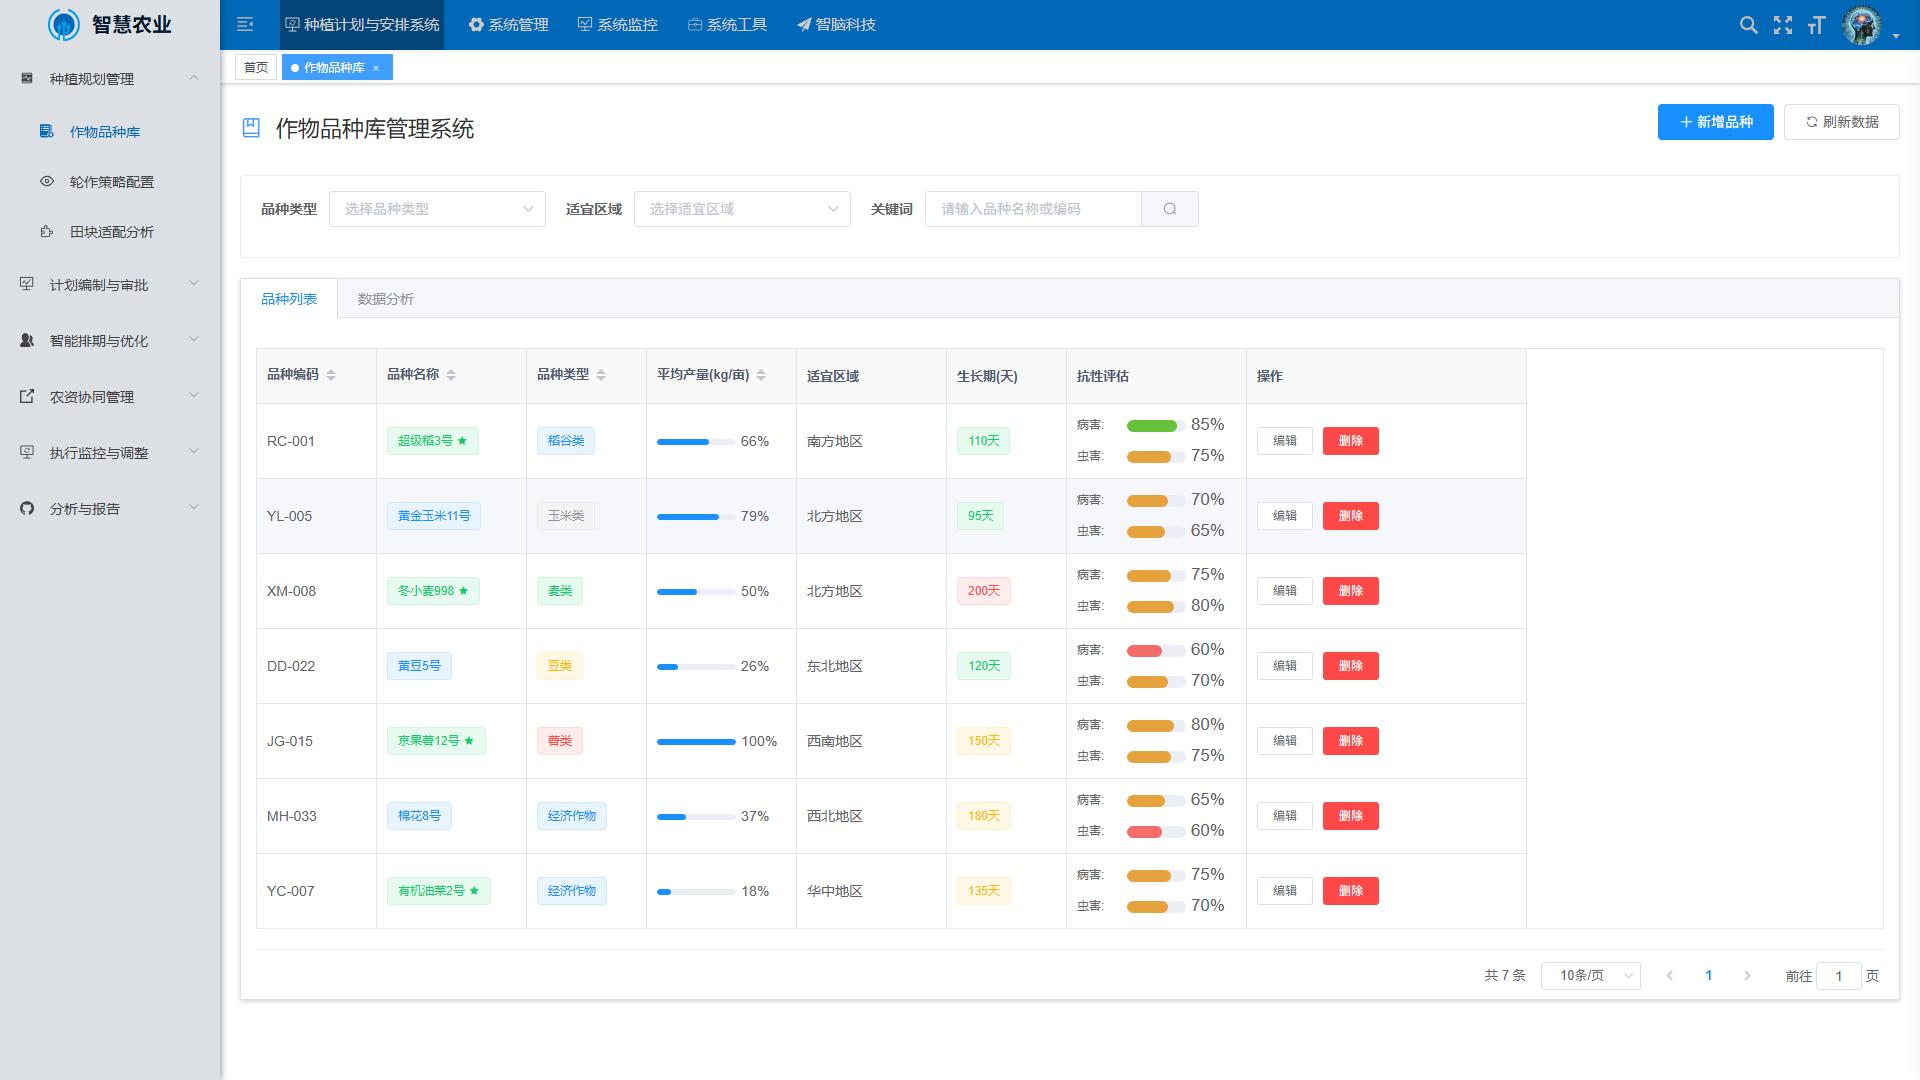
Task: Open the 系统管理 top menu
Action: click(x=509, y=25)
